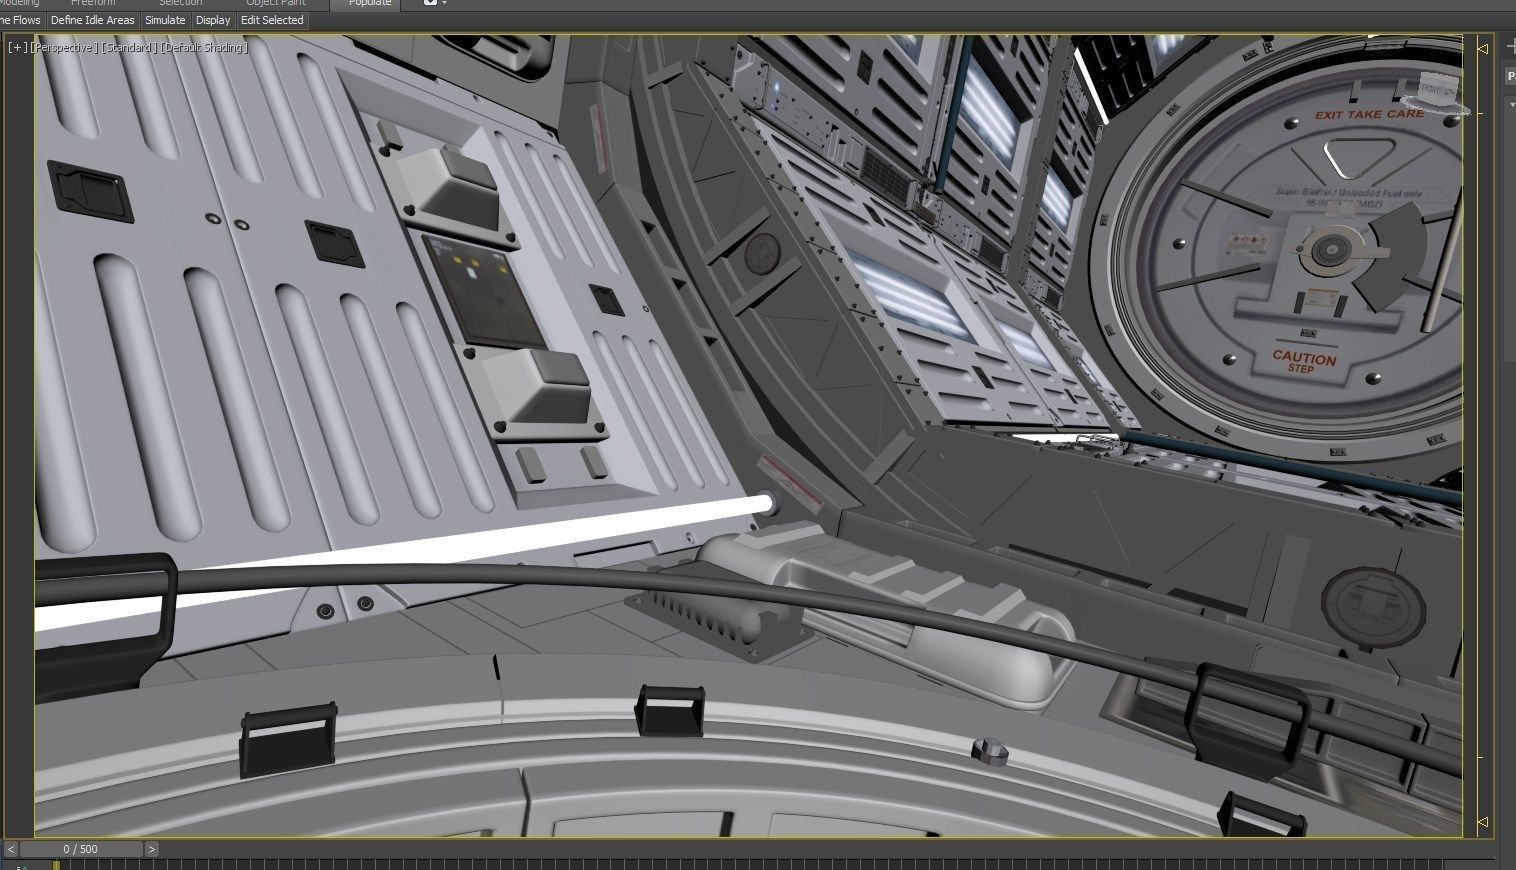Click the time slider showing 0 / 500

tap(81, 849)
